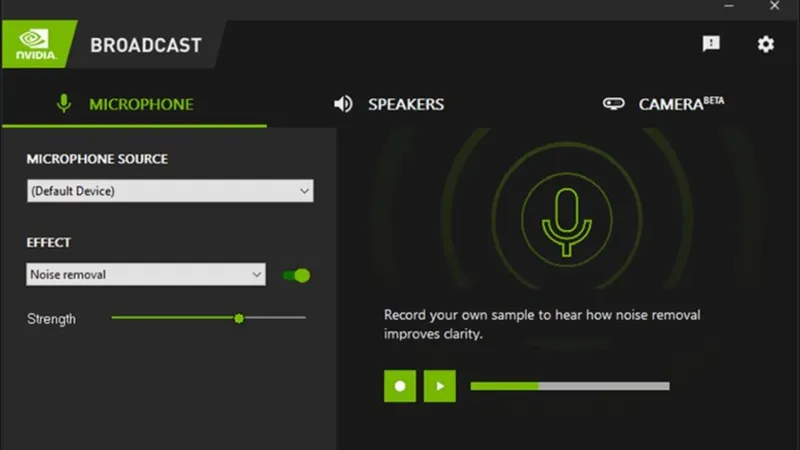Click the Strength label
This screenshot has height=450, width=800.
[x=51, y=319]
